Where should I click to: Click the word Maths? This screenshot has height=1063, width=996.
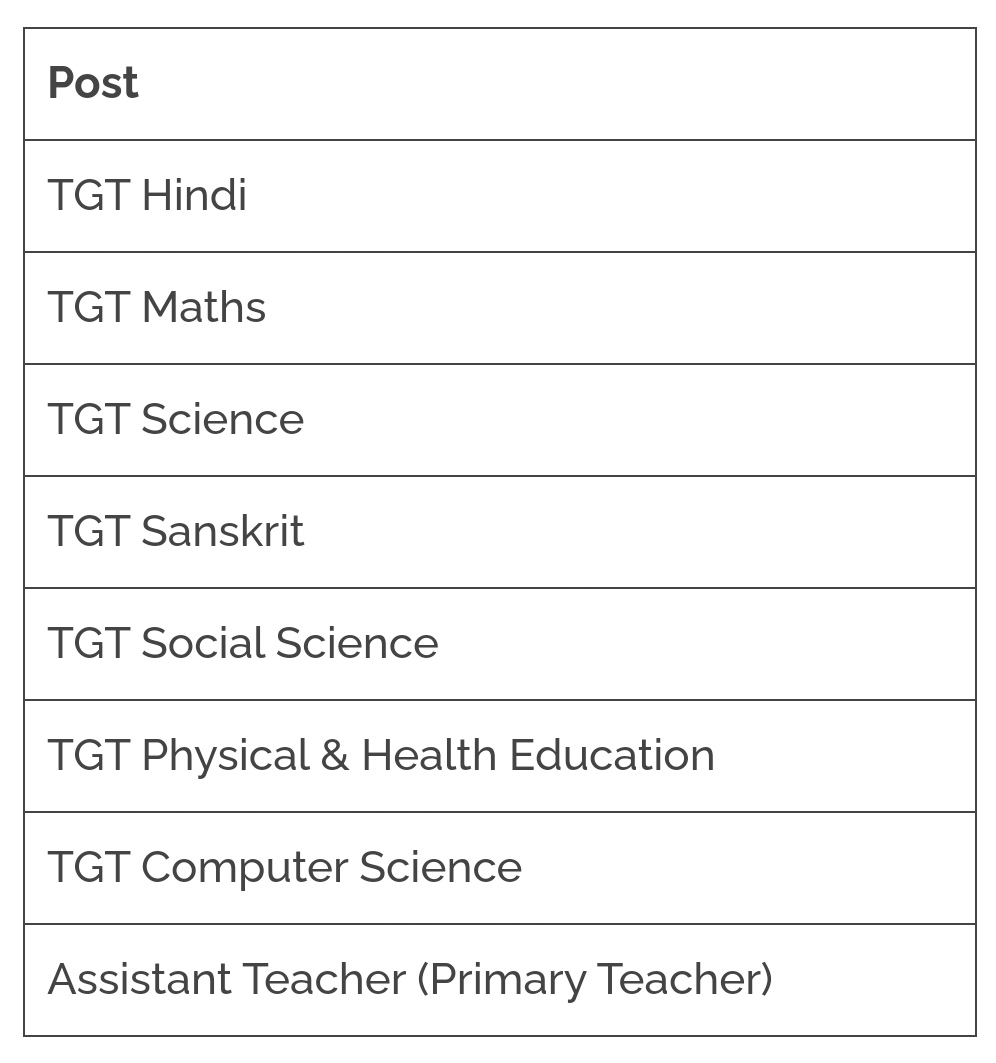pos(204,307)
